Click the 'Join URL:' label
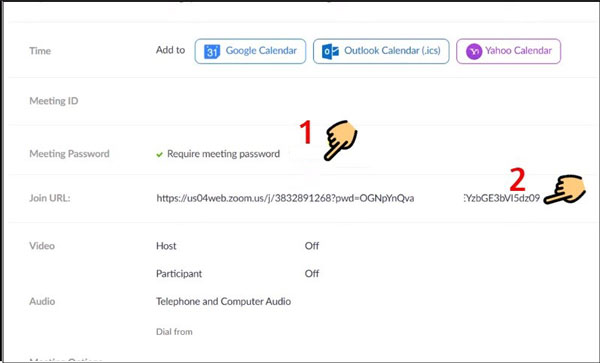 pyautogui.click(x=50, y=198)
